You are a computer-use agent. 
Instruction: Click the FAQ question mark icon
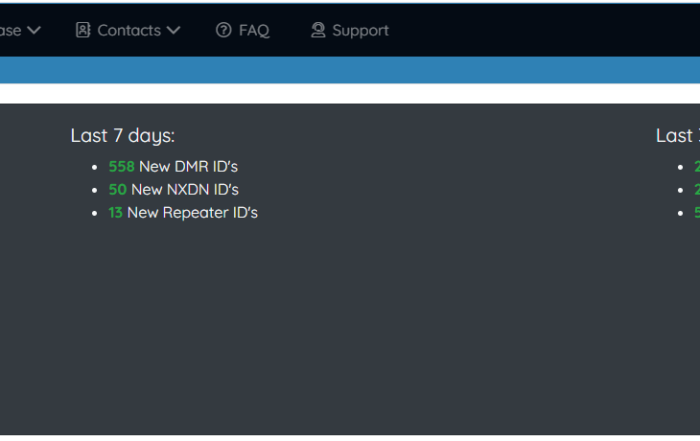(x=224, y=30)
